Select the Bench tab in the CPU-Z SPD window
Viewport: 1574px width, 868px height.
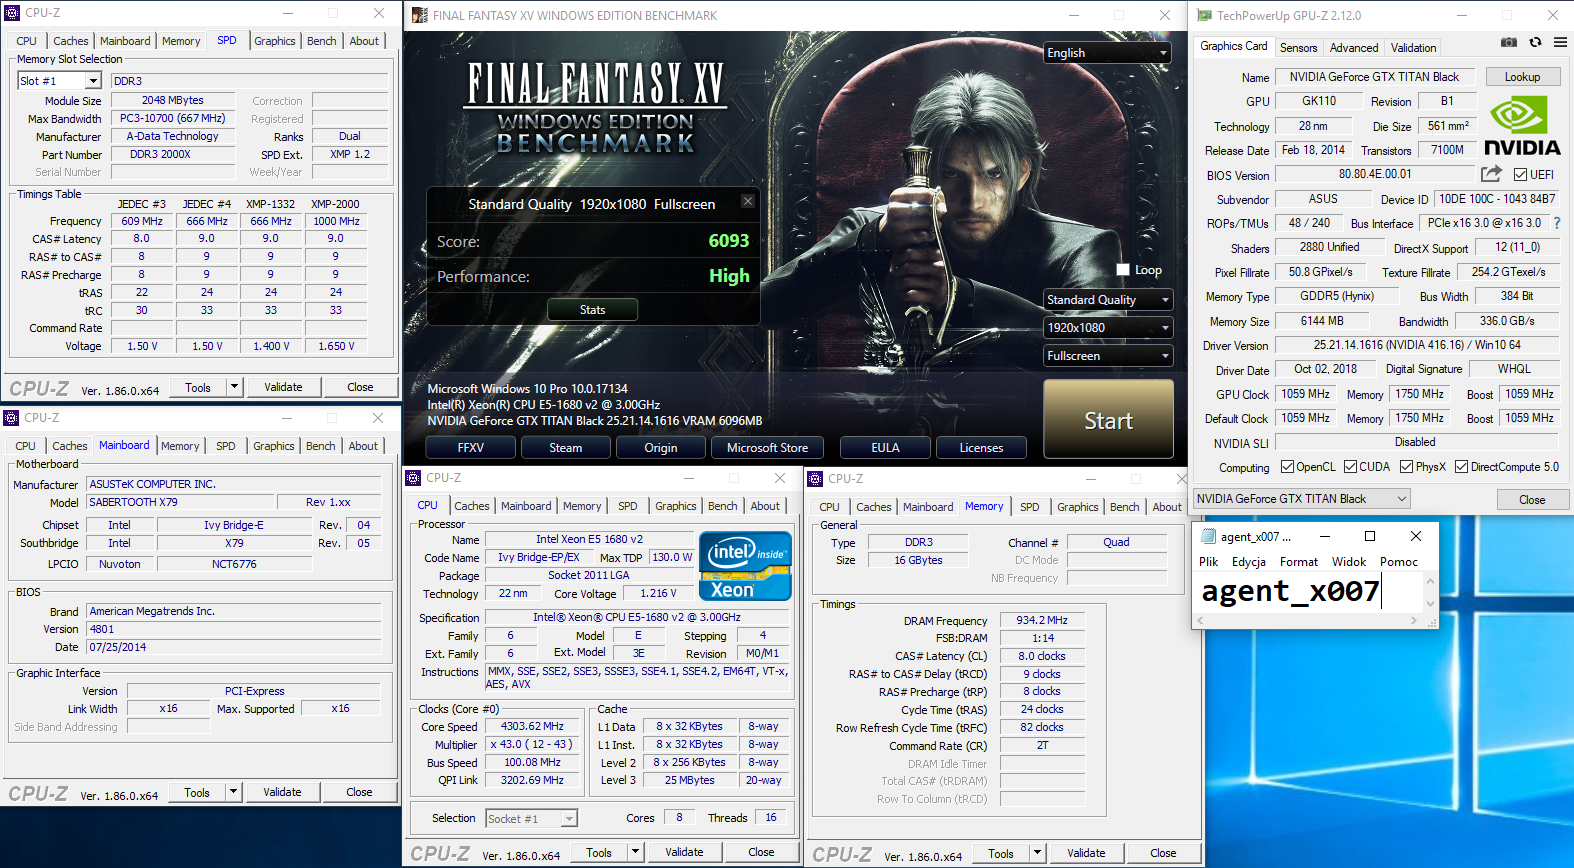(x=321, y=41)
